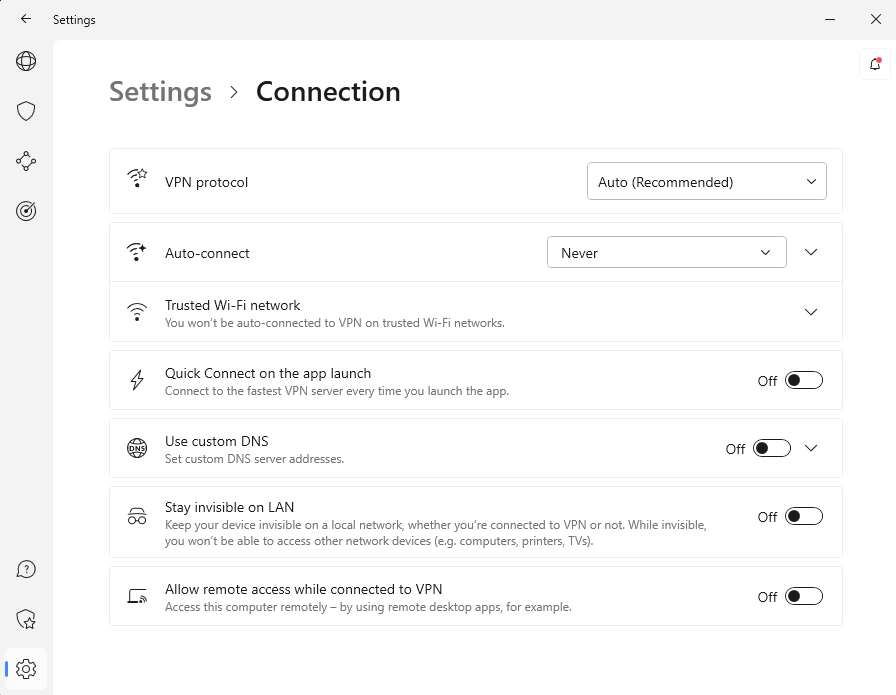896x695 pixels.
Task: Open the notifications bell icon
Action: pos(875,64)
